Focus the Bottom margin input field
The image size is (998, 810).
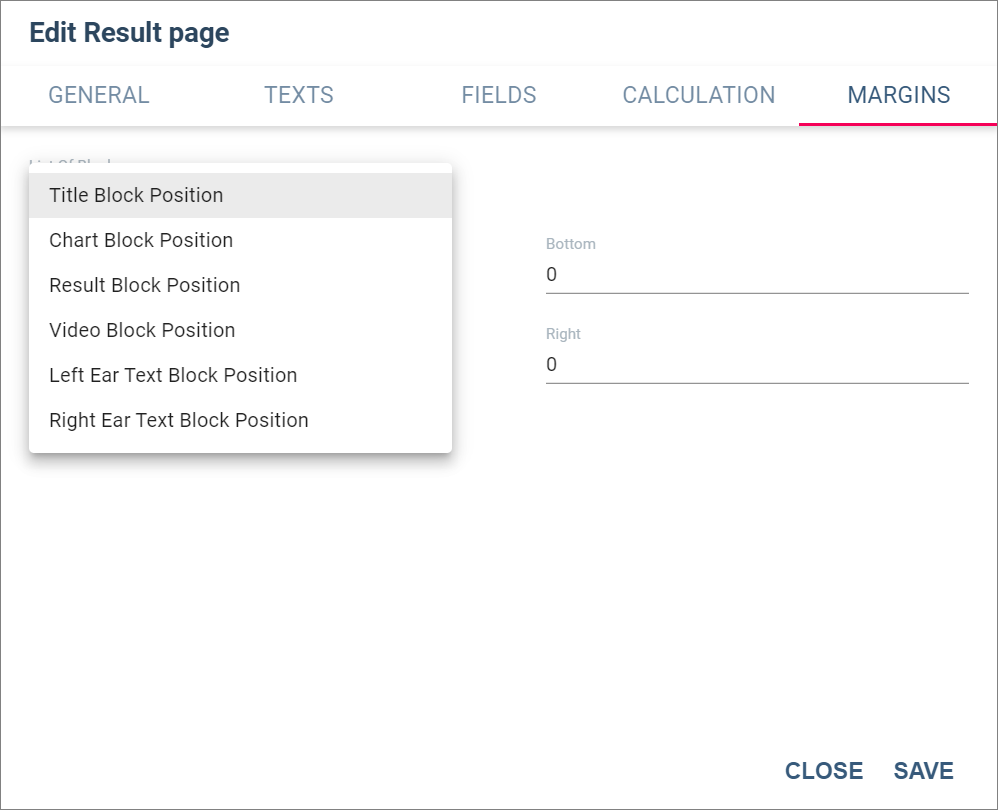point(757,275)
